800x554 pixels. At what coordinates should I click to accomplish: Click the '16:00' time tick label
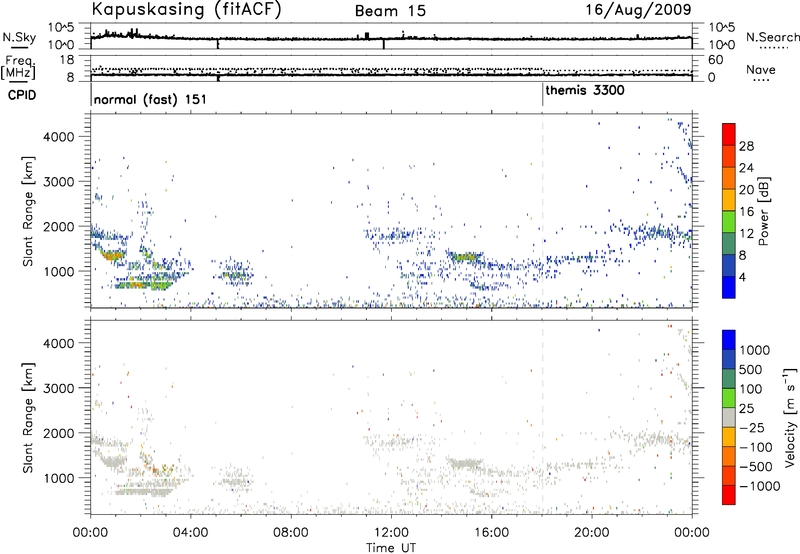[x=491, y=533]
